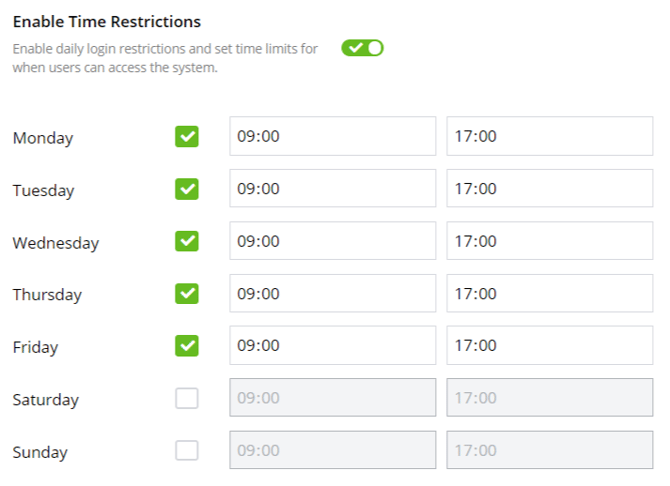Click Saturday start time field

[332, 398]
